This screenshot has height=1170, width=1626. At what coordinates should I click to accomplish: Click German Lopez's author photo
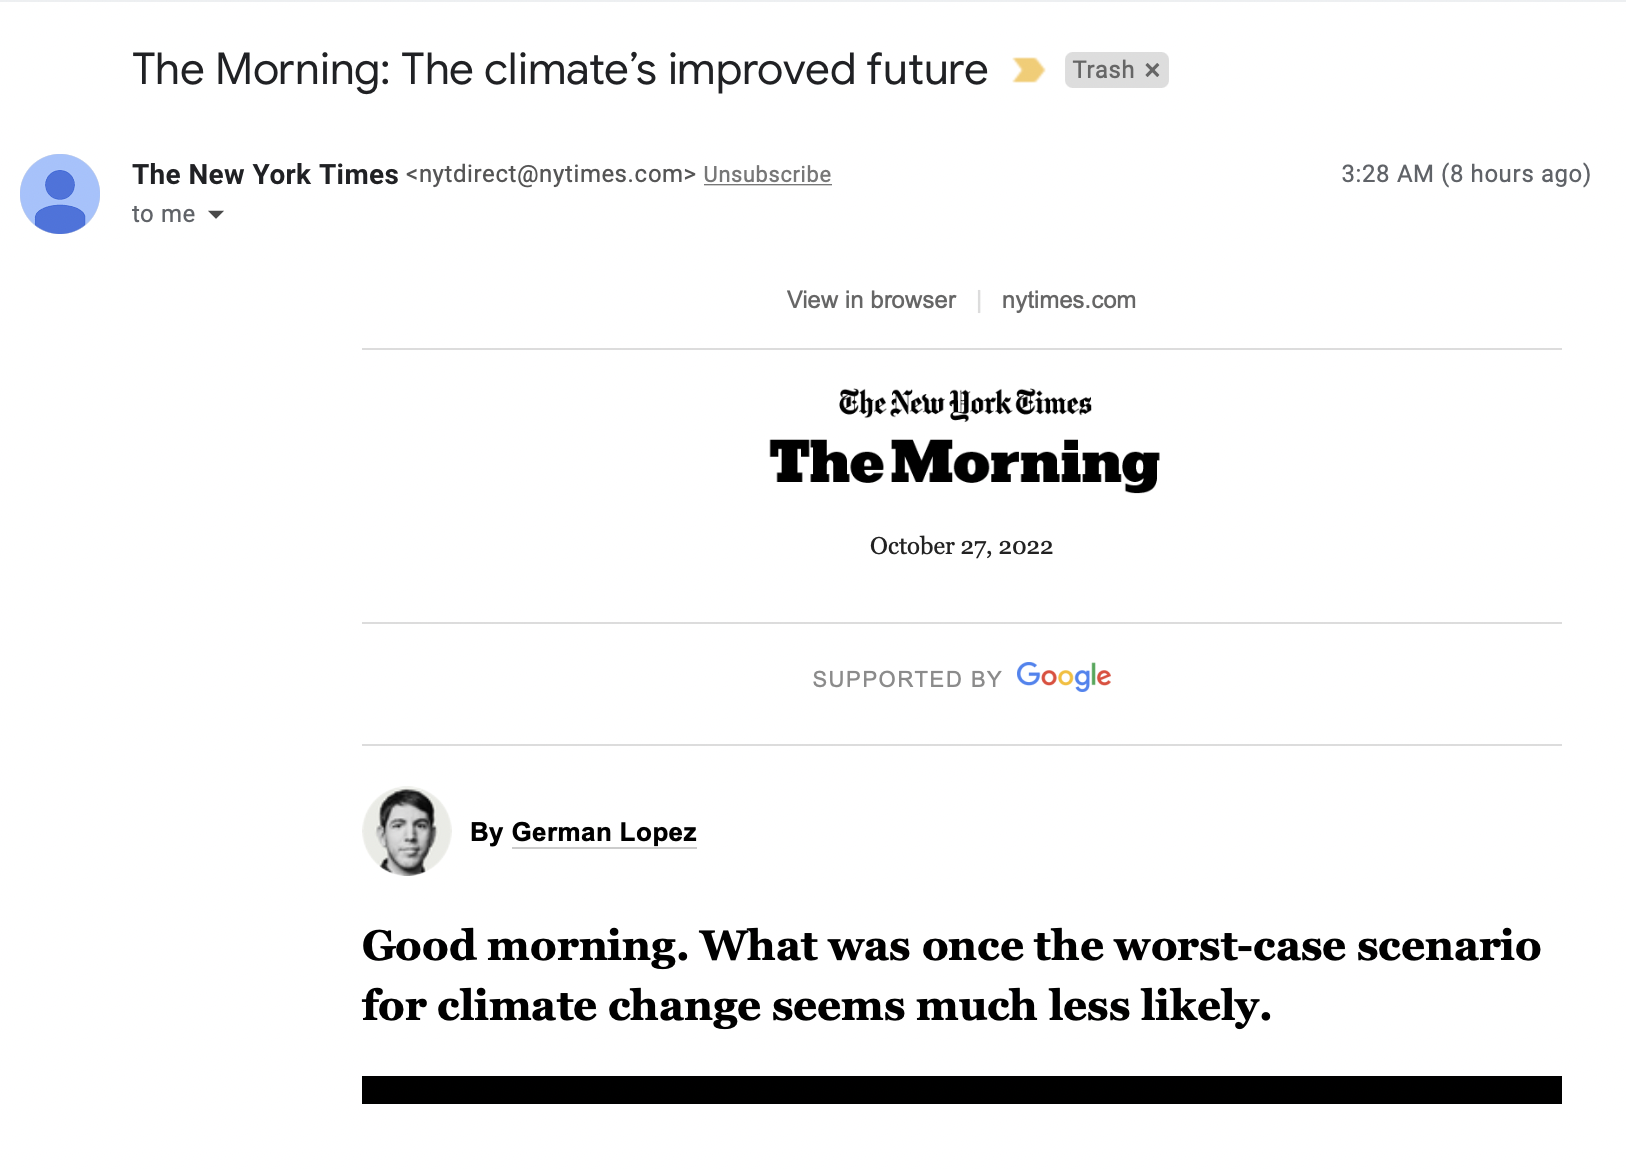pyautogui.click(x=406, y=832)
